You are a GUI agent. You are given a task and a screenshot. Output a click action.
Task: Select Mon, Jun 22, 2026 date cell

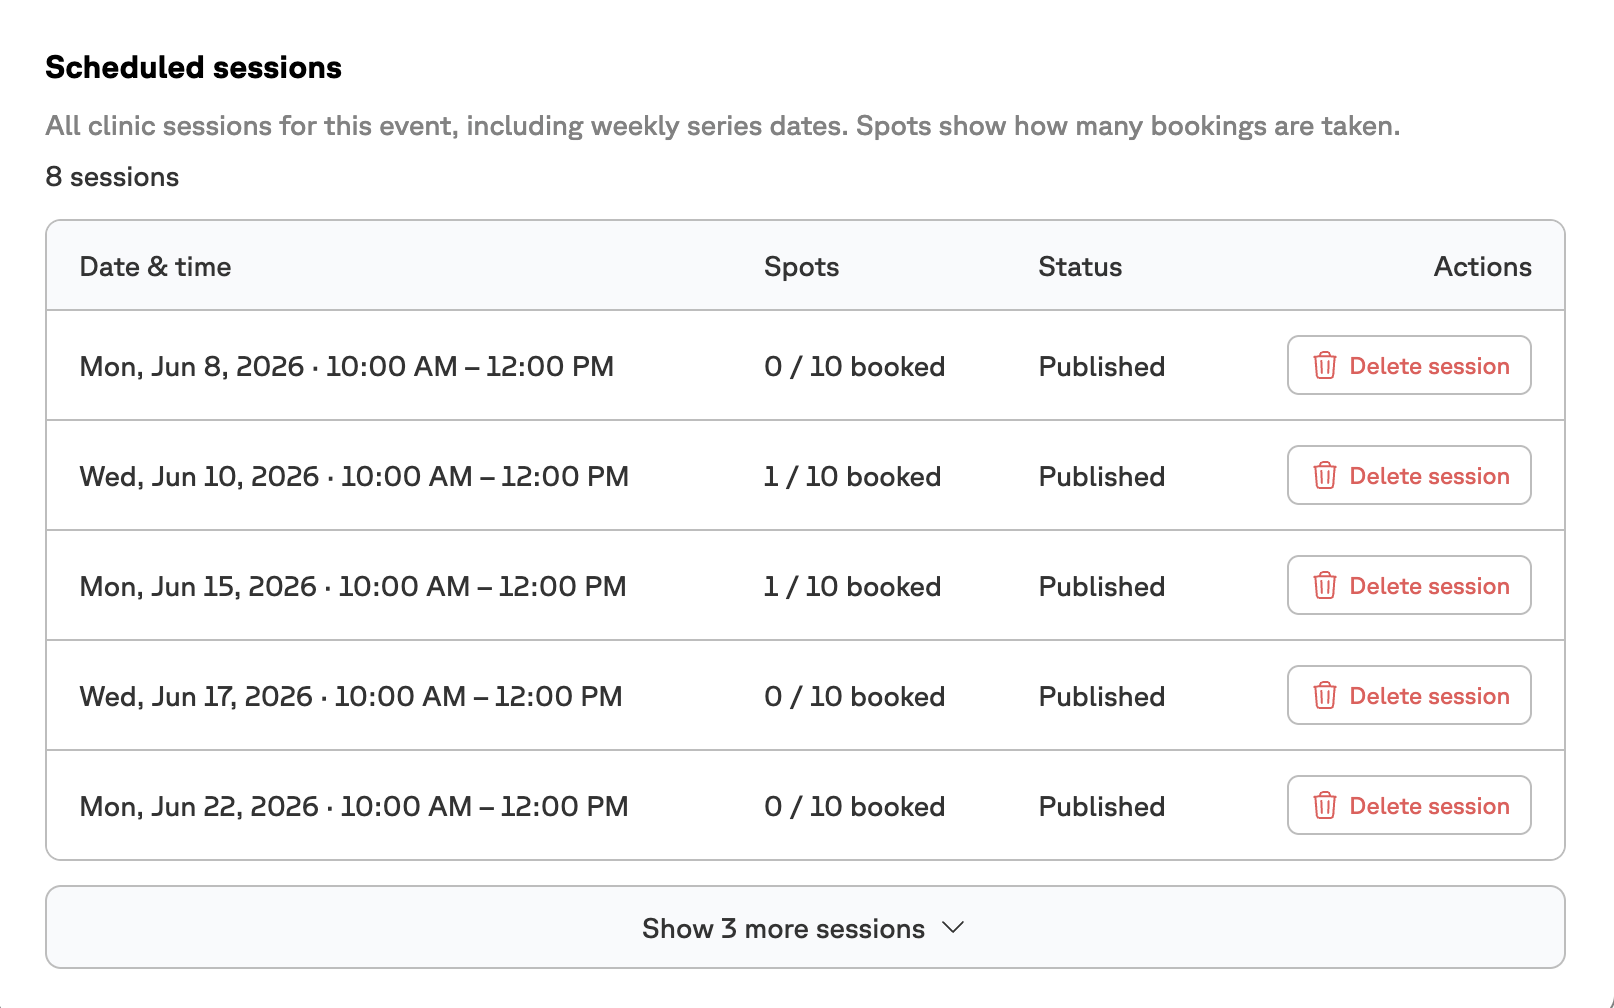[x=354, y=806]
